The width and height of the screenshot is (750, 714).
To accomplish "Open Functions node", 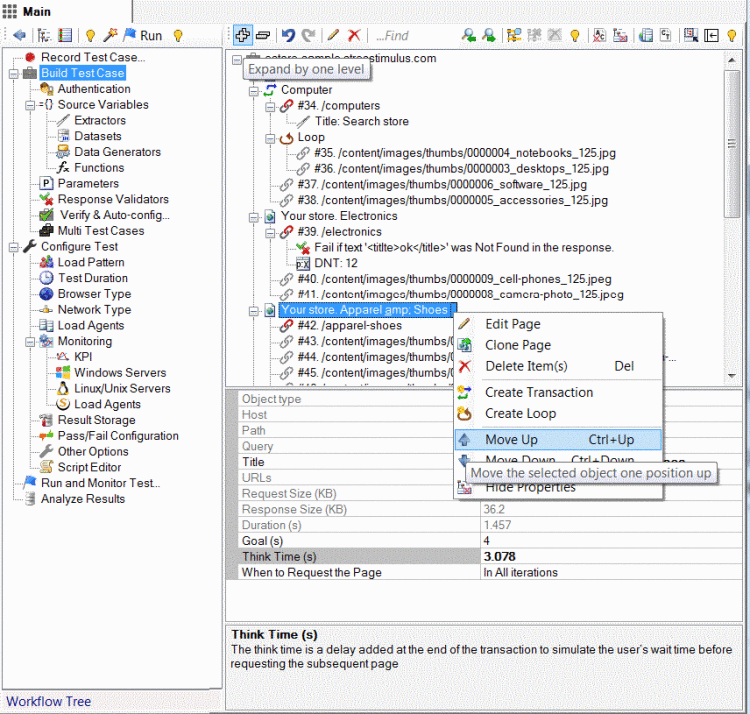I will [99, 167].
